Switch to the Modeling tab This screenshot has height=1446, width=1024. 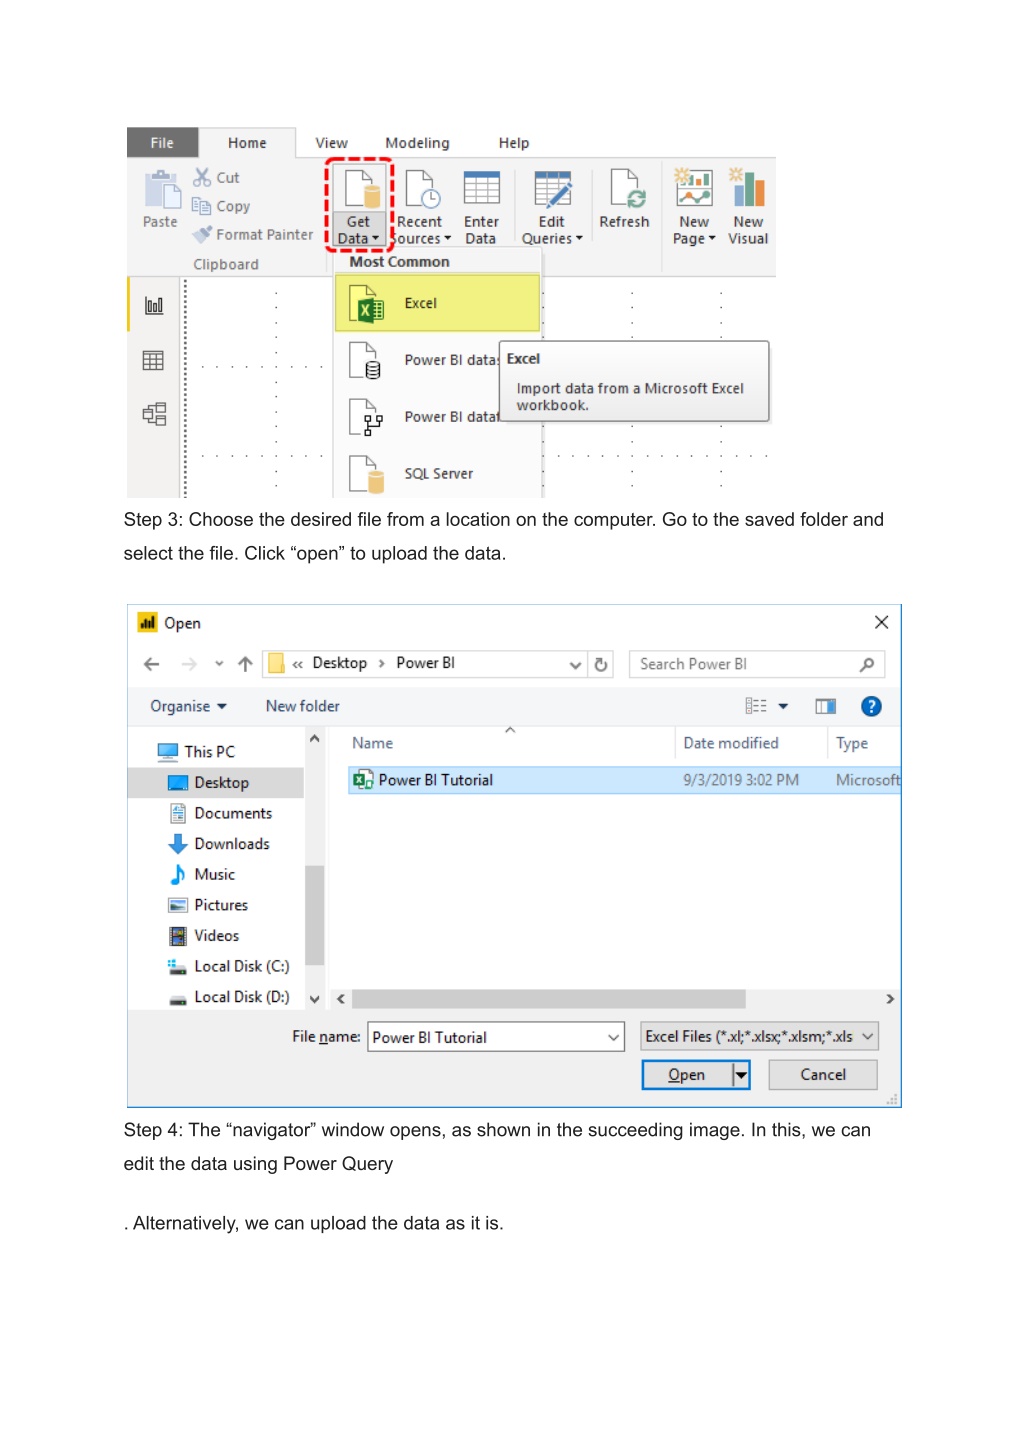click(x=417, y=143)
